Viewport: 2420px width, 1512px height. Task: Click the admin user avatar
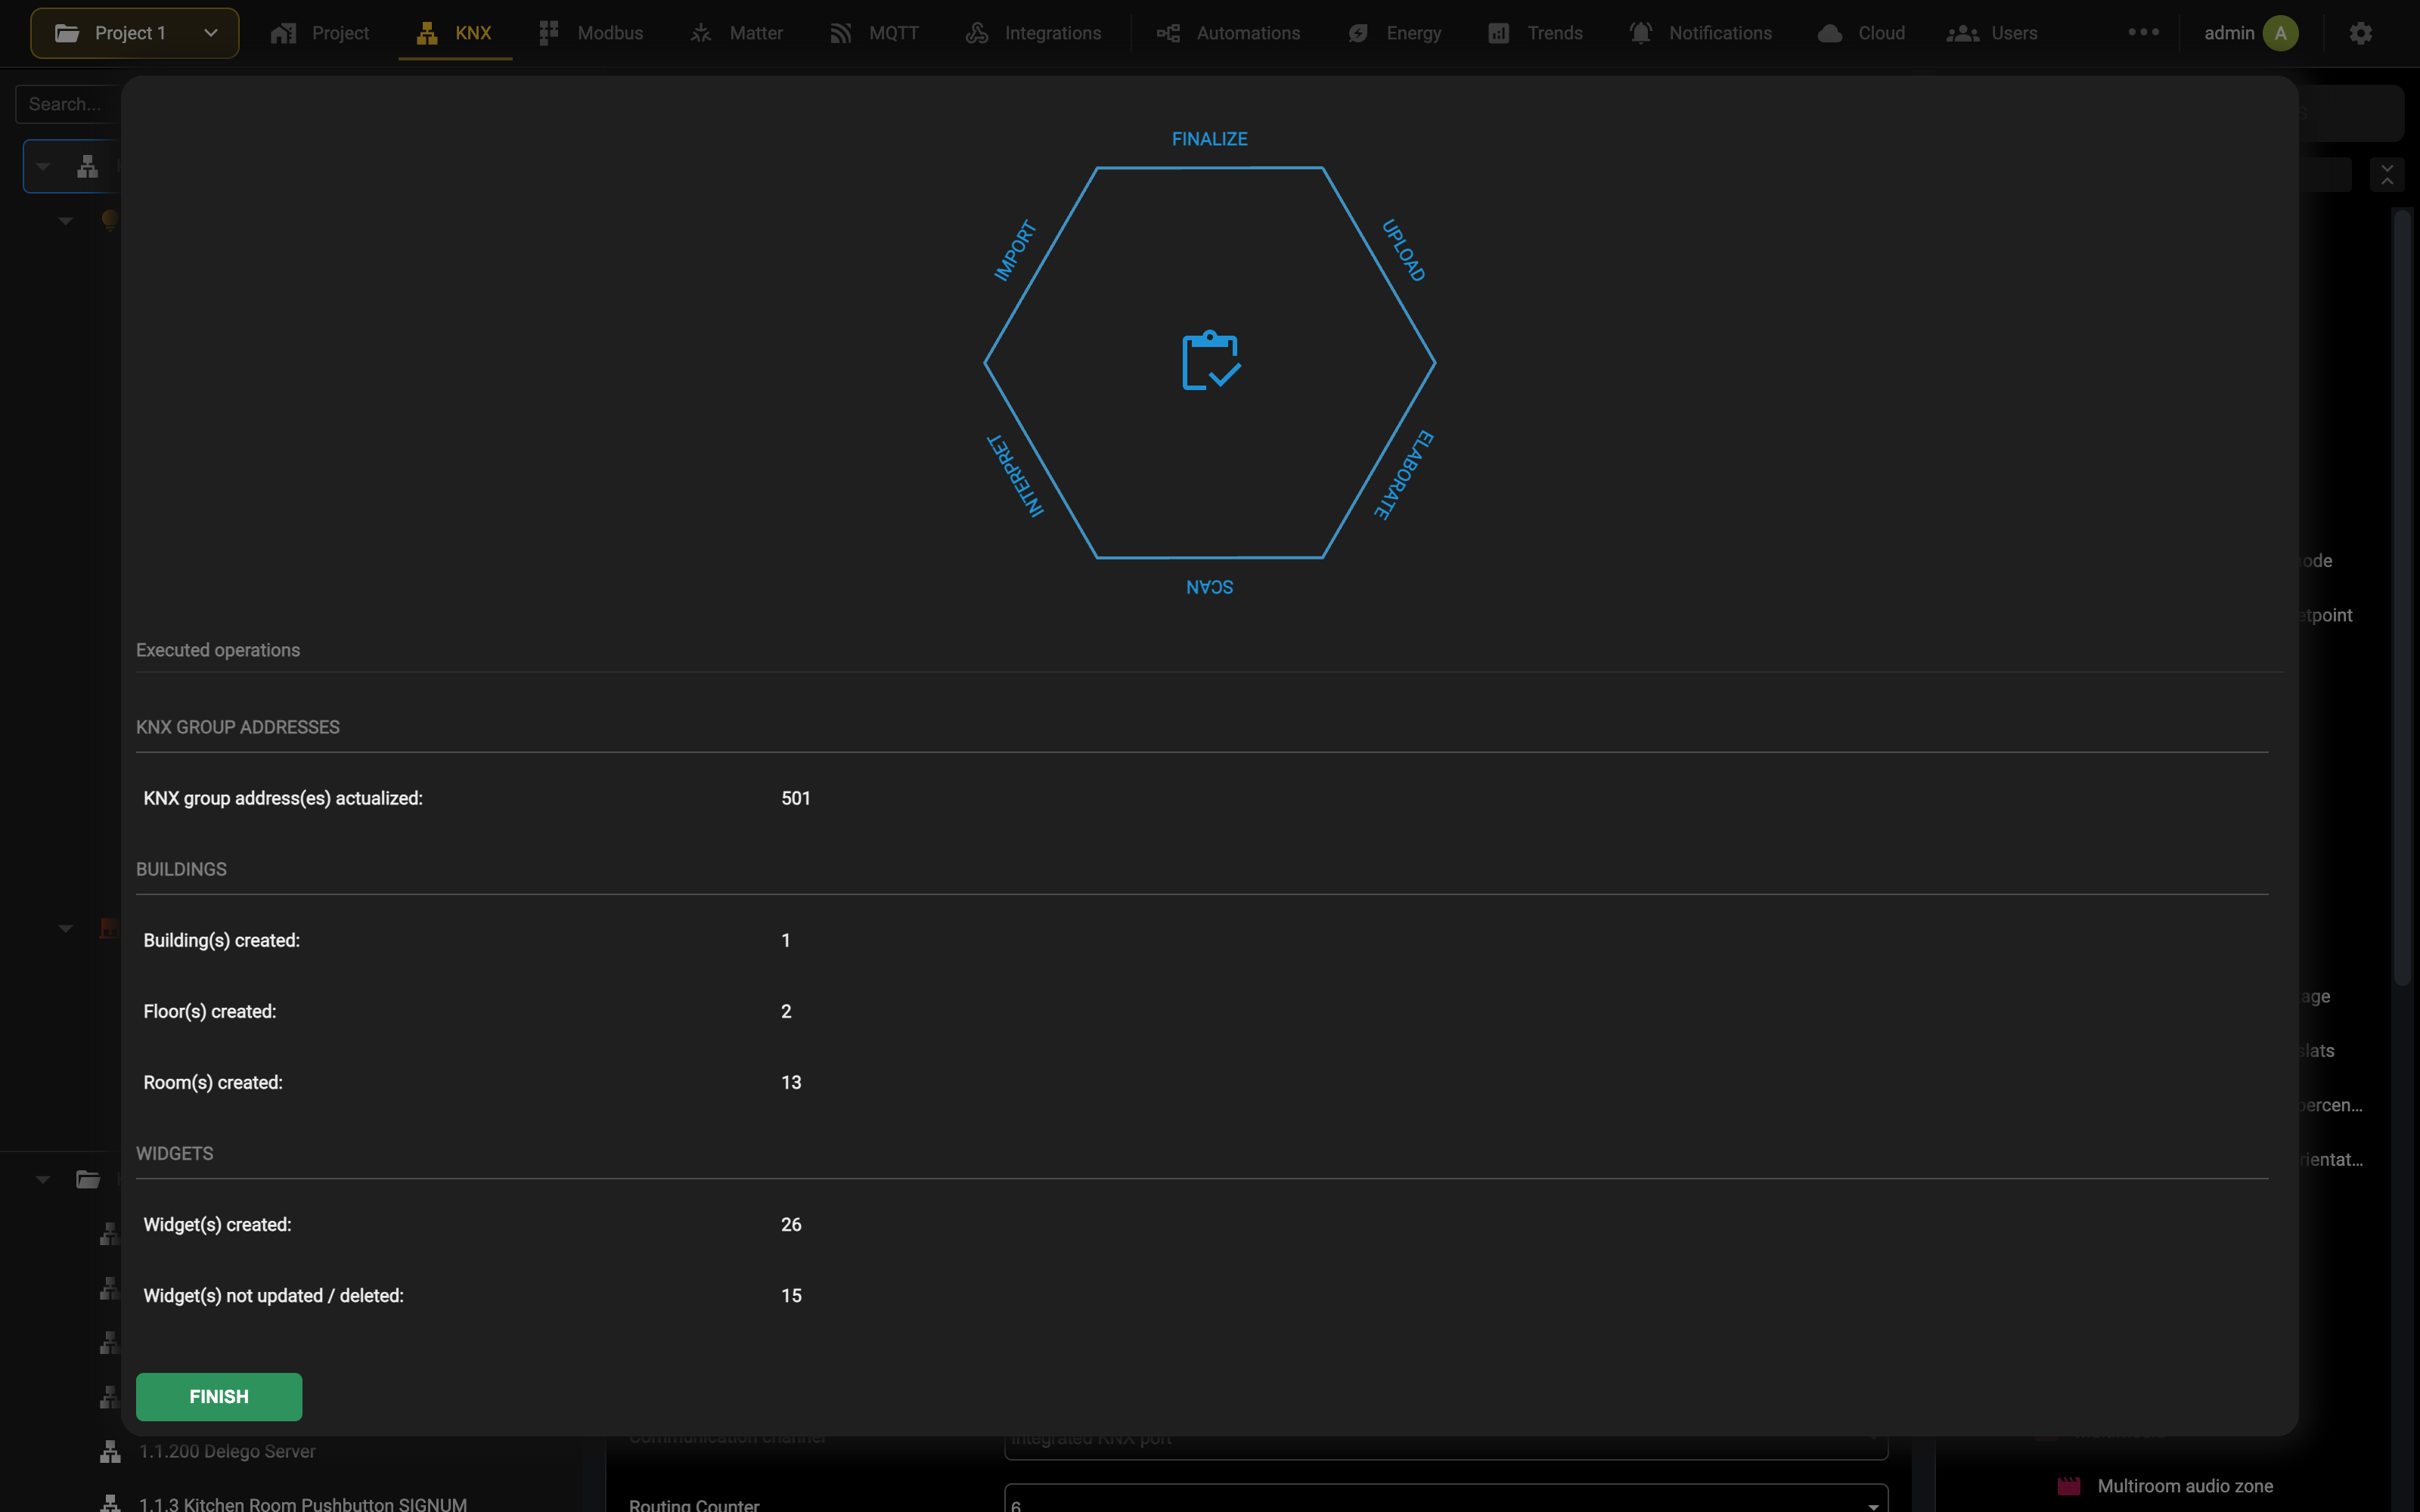[x=2280, y=33]
